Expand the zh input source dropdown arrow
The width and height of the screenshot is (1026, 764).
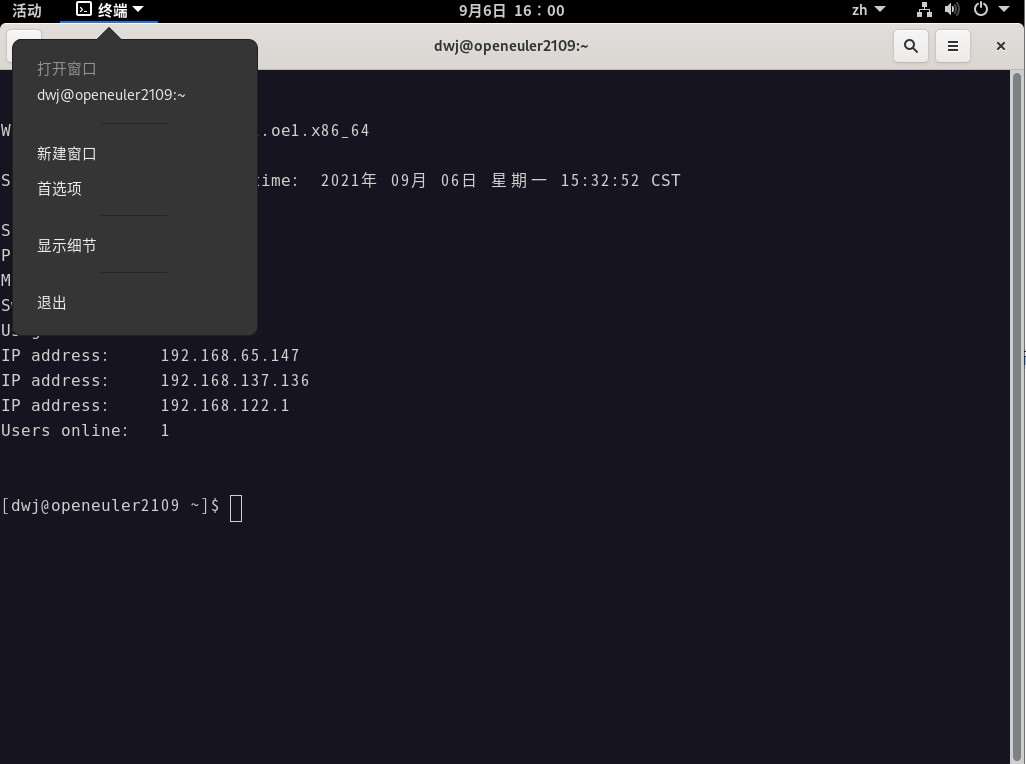(x=880, y=10)
